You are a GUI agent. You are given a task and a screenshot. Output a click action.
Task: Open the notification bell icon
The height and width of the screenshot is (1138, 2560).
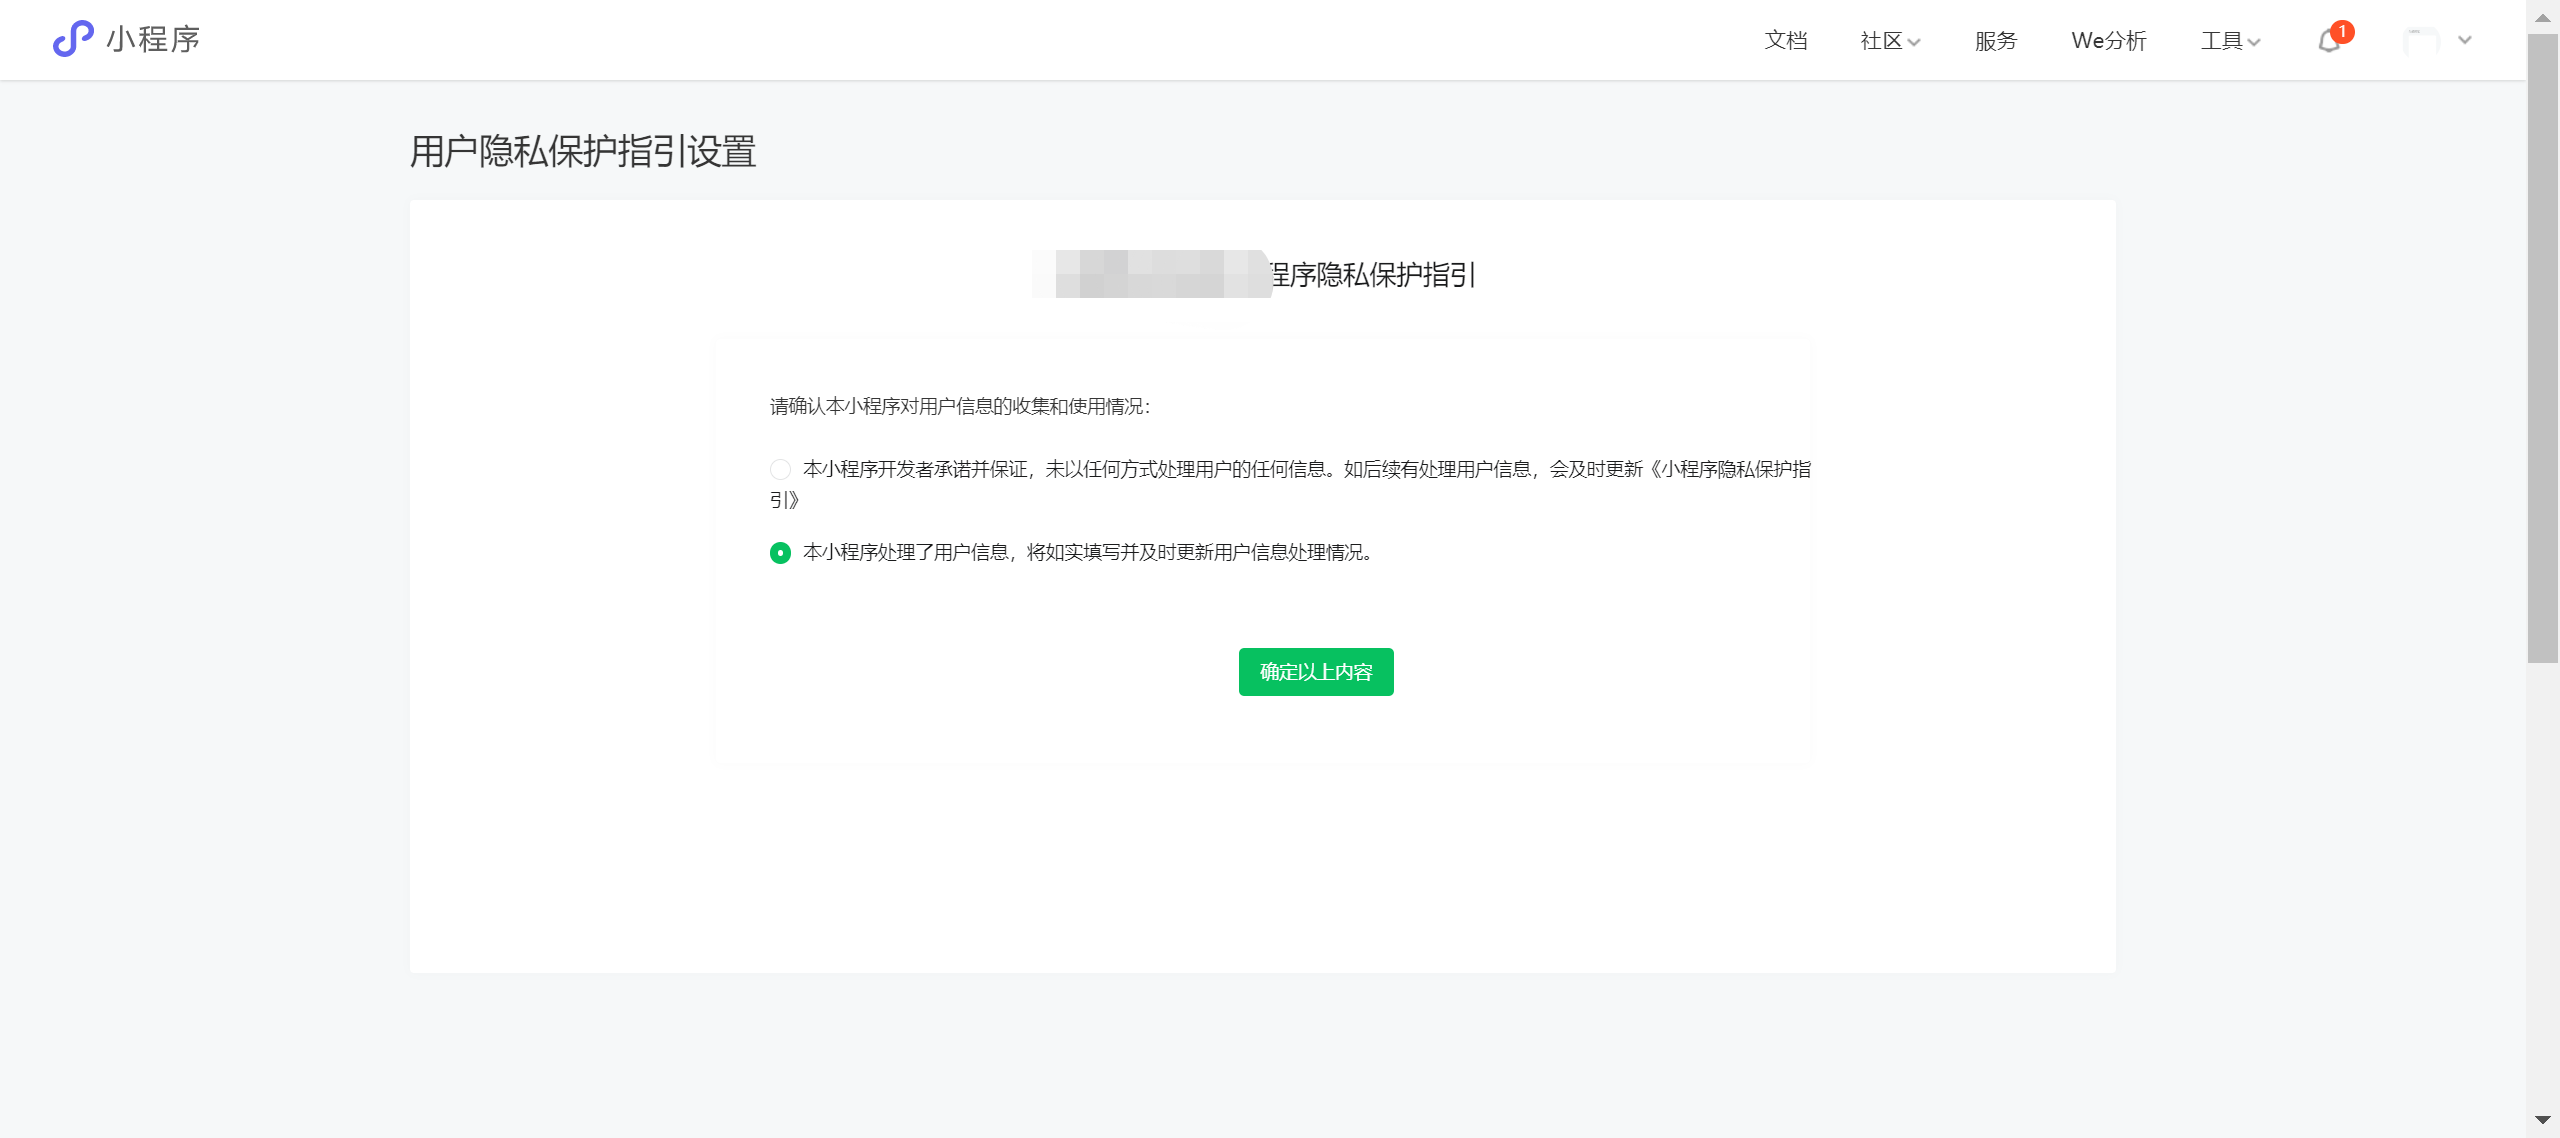coord(2328,42)
